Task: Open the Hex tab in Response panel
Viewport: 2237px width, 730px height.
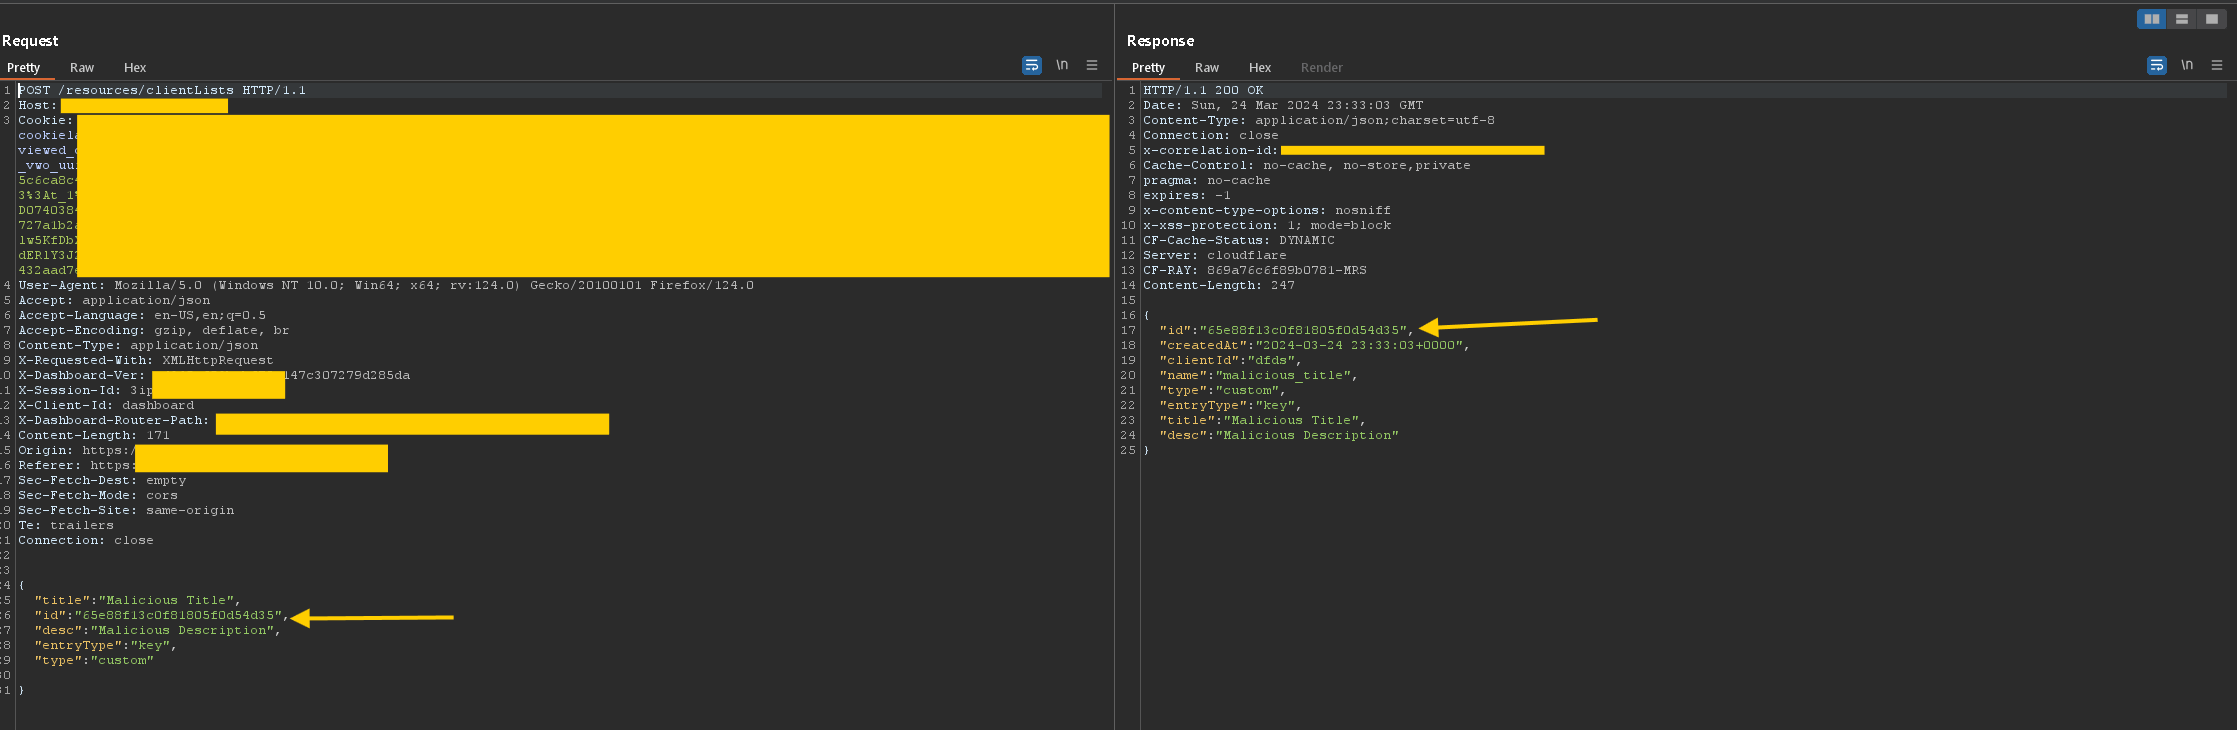Action: point(1260,68)
